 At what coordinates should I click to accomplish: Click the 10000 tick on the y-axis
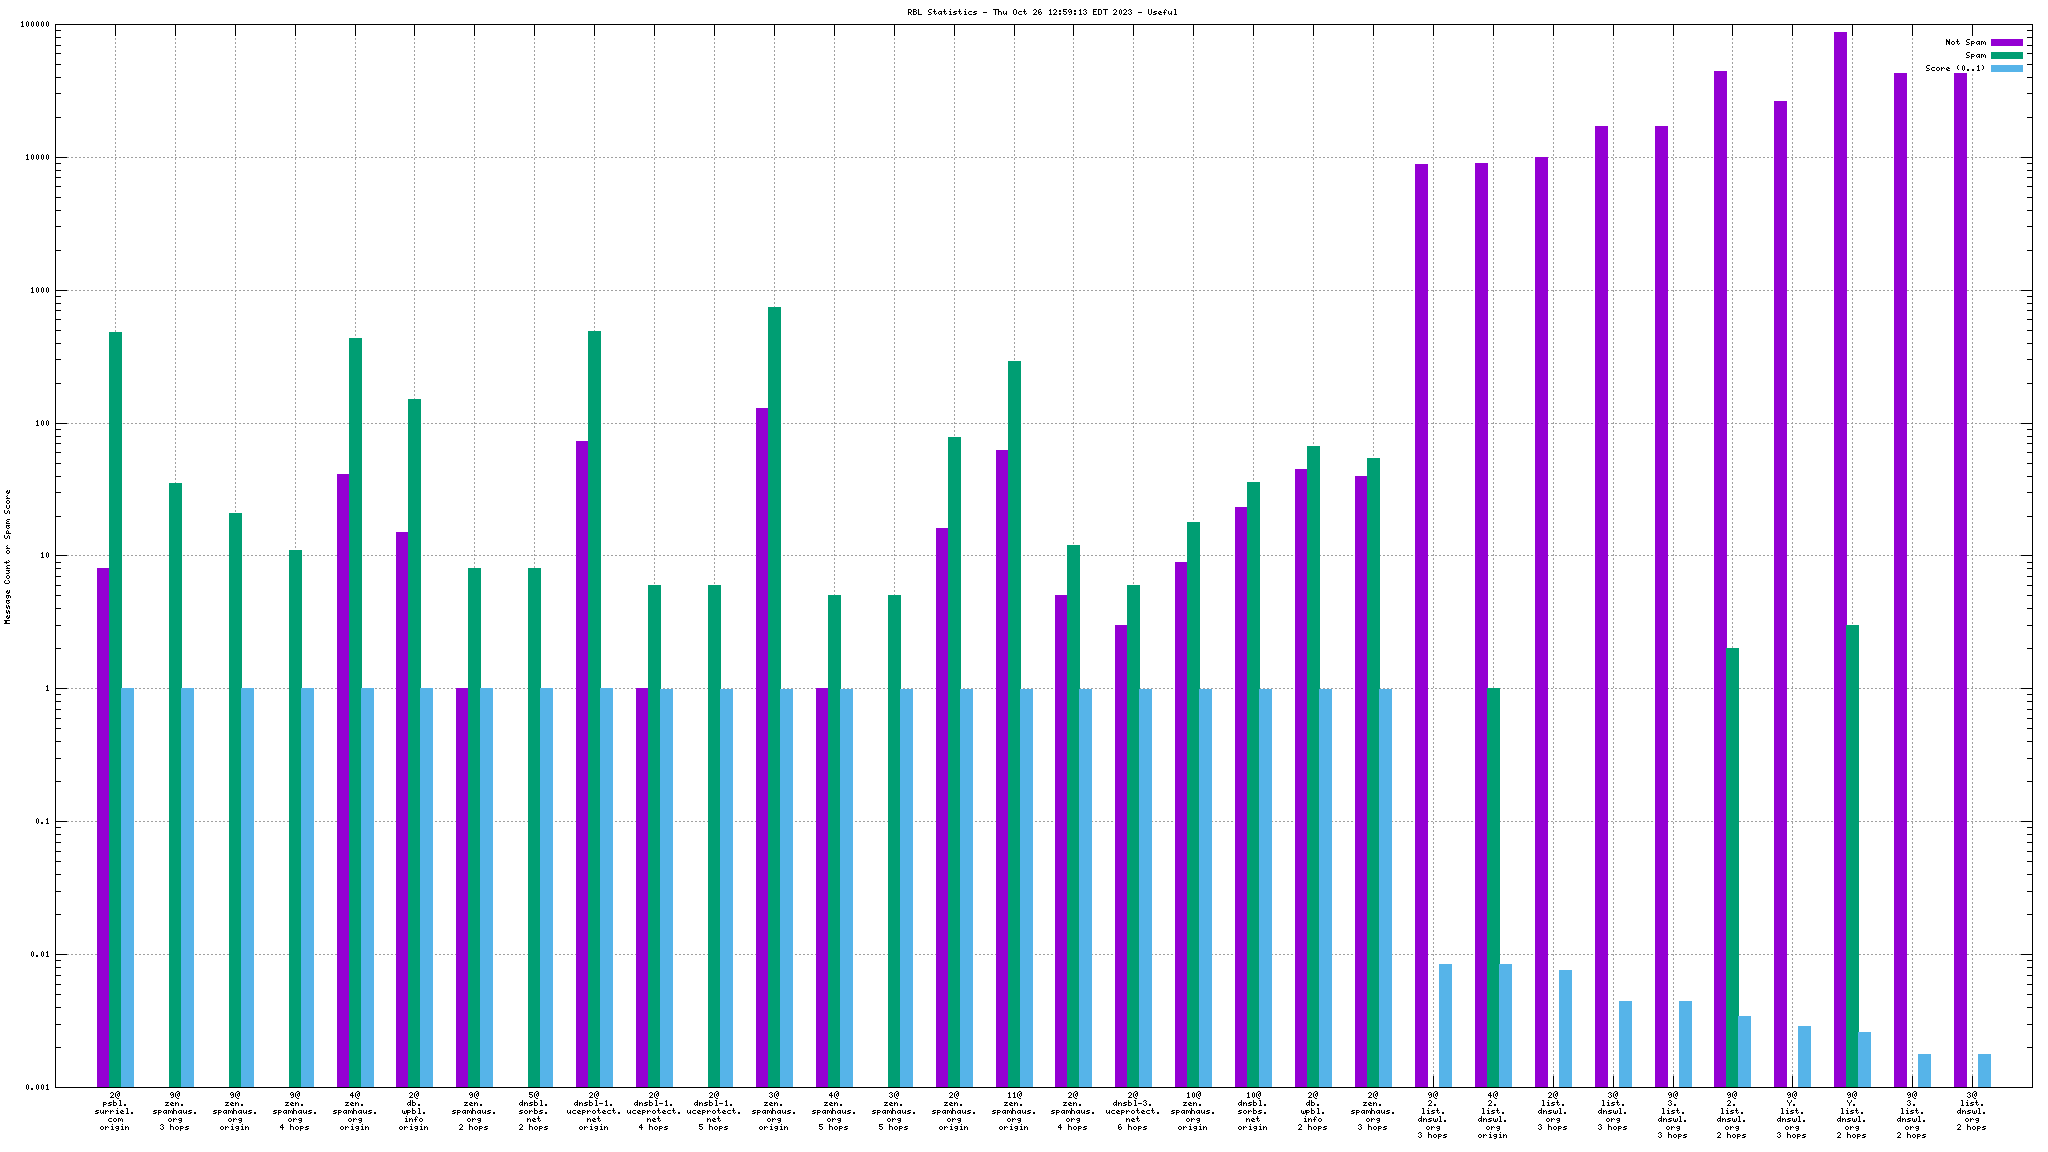(x=38, y=157)
